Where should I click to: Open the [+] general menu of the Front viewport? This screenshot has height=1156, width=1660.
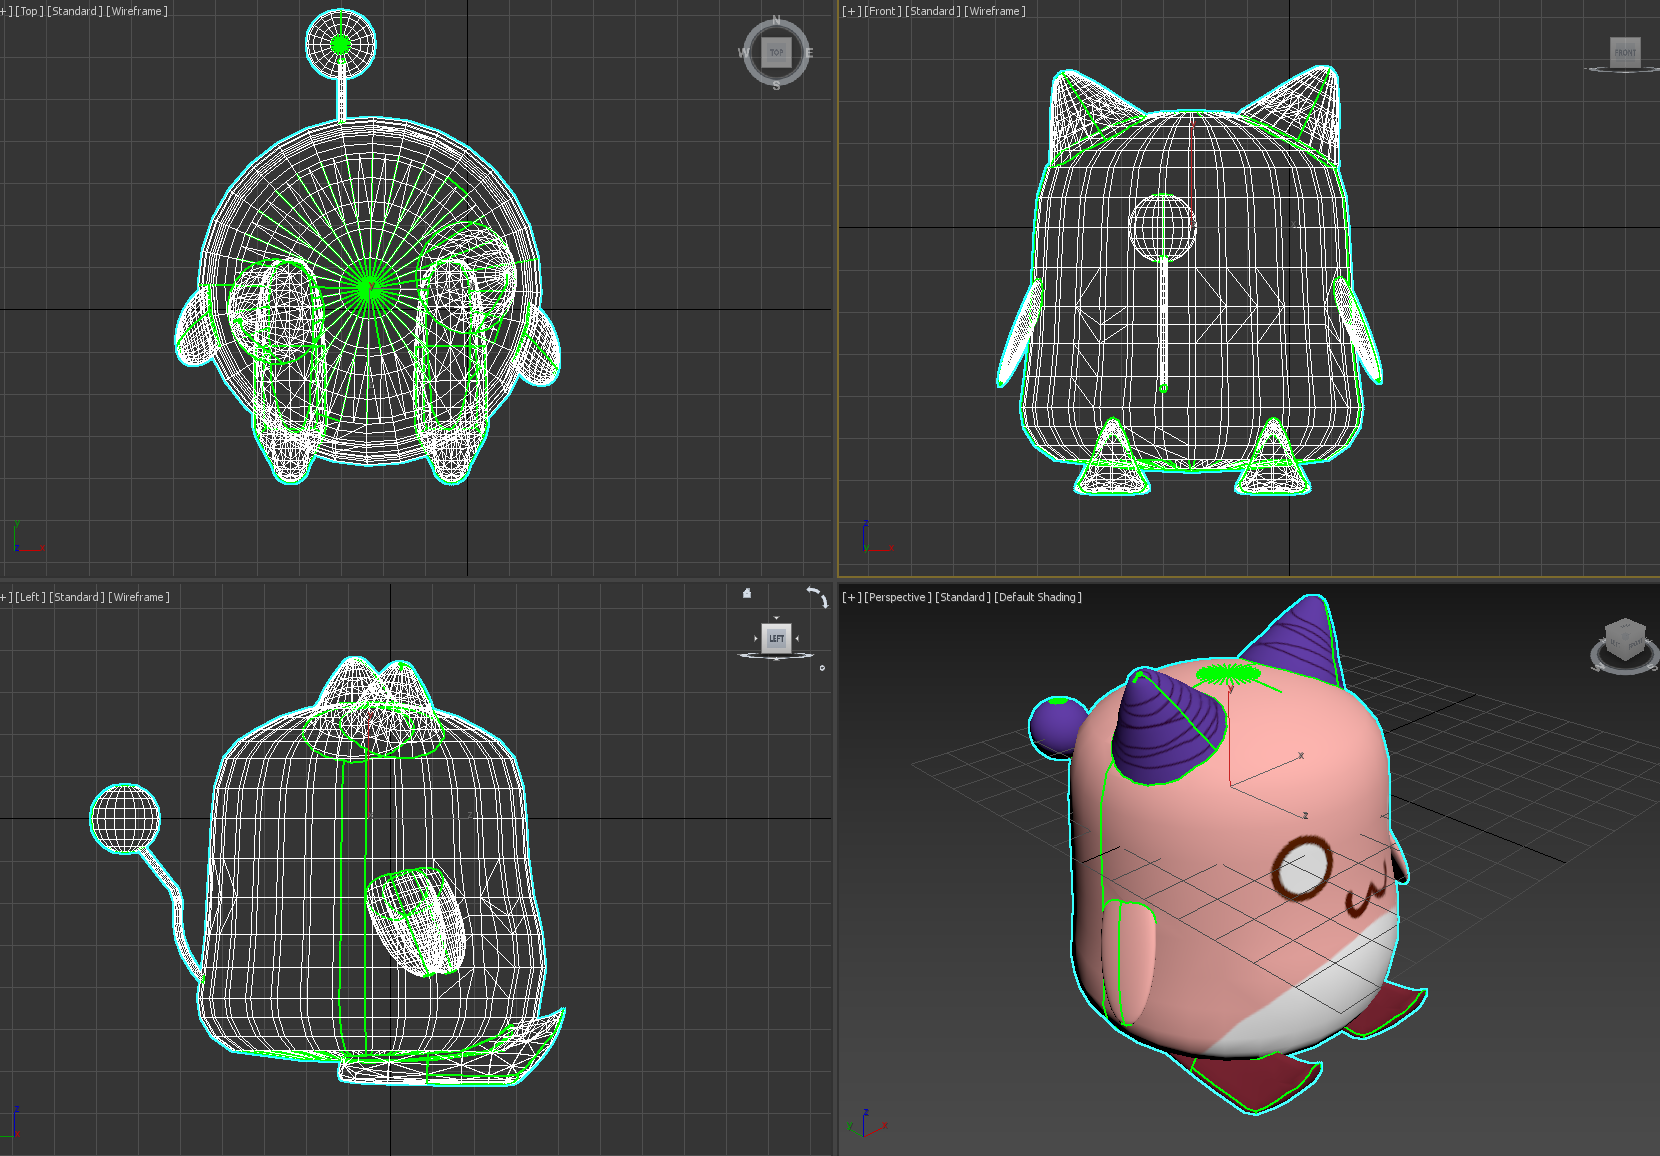pos(851,11)
